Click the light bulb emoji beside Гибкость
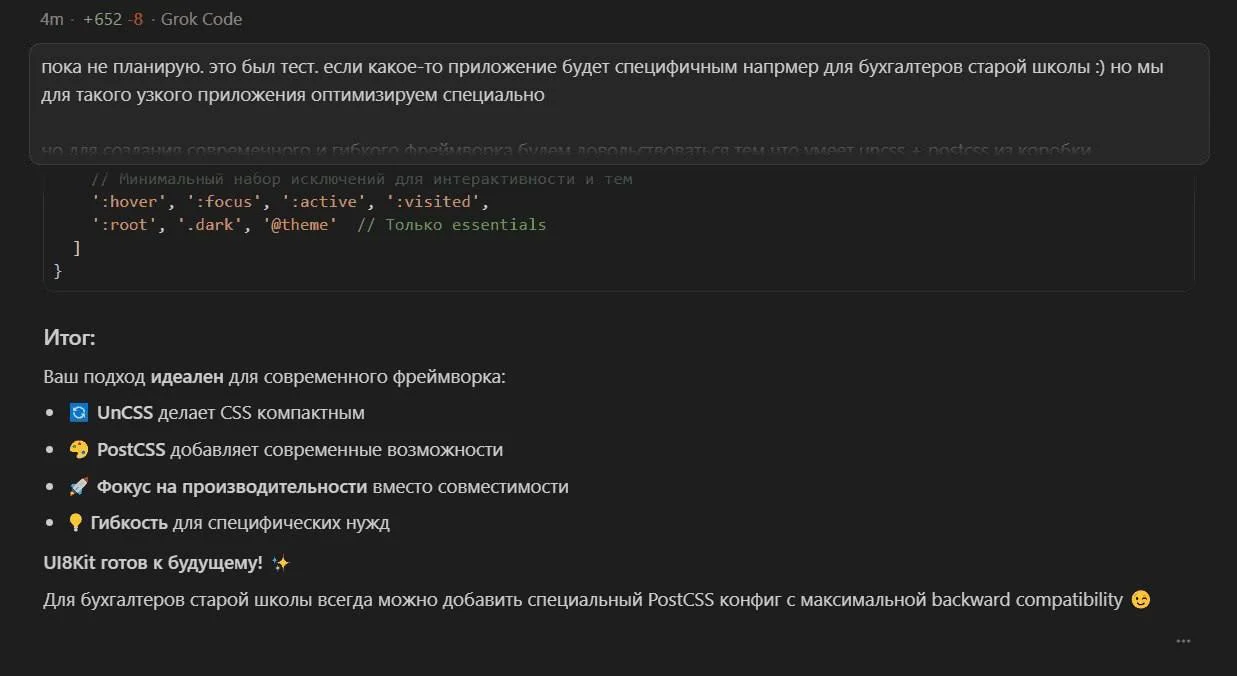Viewport: 1237px width, 676px height. pos(75,523)
